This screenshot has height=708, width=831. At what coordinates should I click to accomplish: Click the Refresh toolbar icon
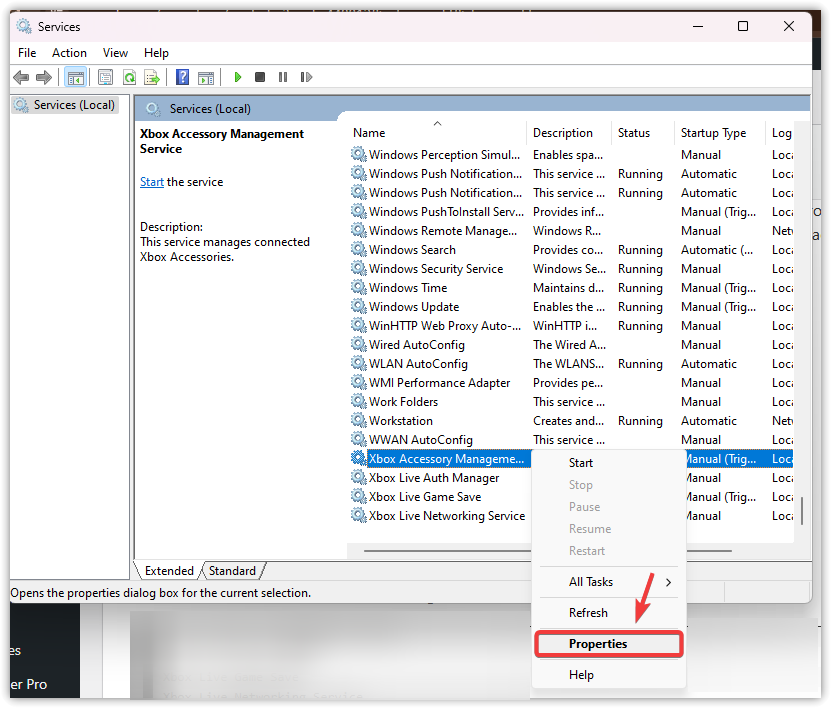128,77
